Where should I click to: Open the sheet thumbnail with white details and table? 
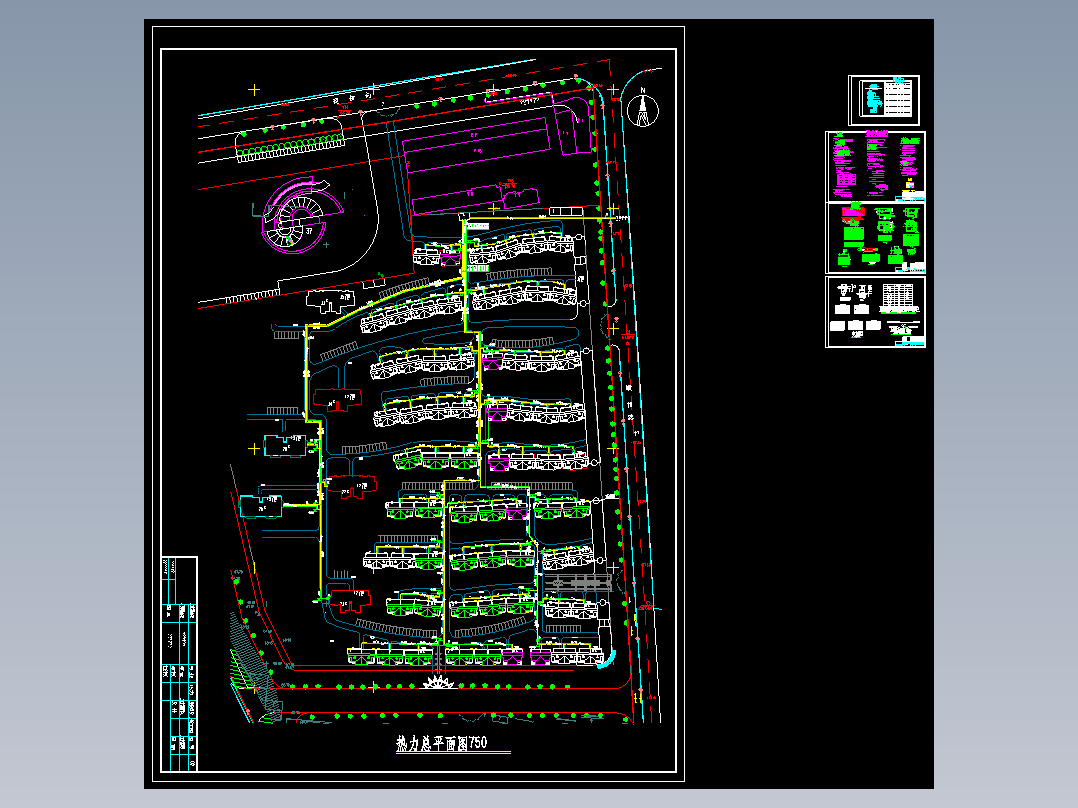875,312
